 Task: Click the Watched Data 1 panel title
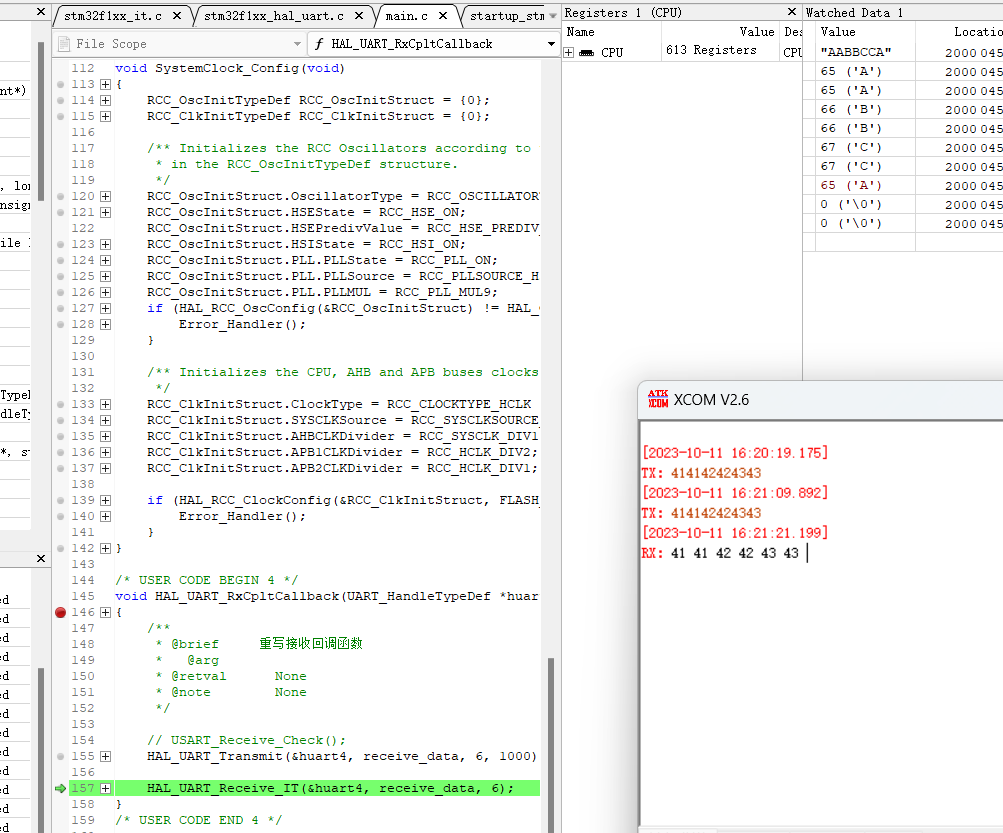pos(855,12)
